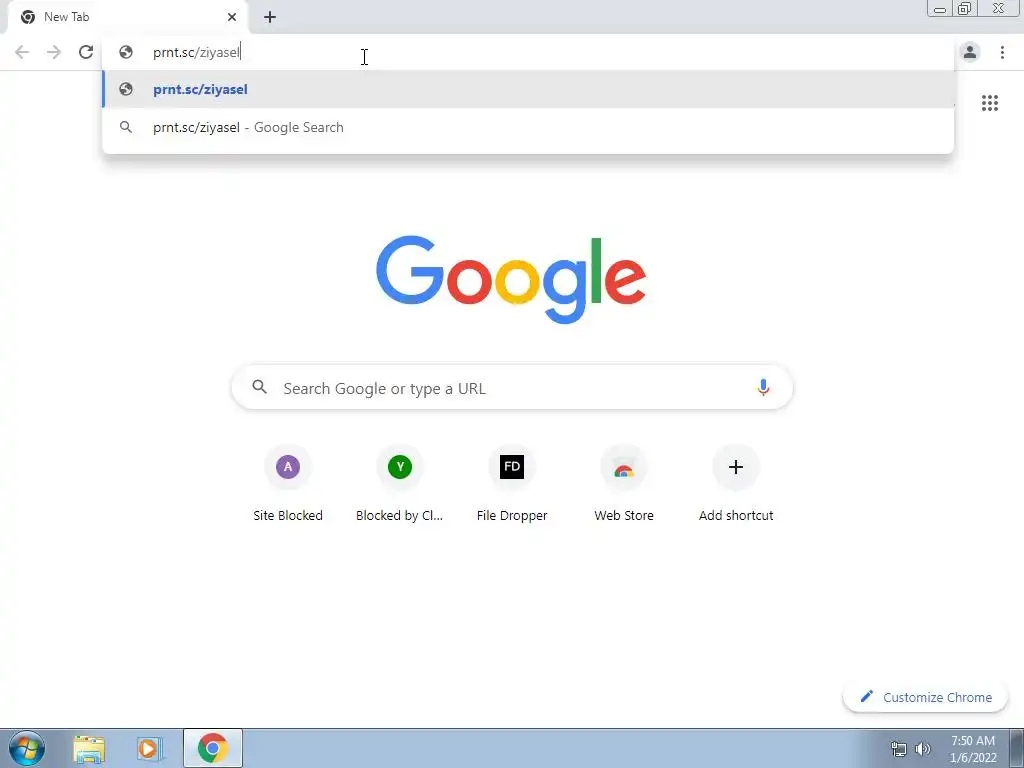Choose the prnt.sc/ziyasel Google Search suggestion
The image size is (1024, 768).
point(528,127)
